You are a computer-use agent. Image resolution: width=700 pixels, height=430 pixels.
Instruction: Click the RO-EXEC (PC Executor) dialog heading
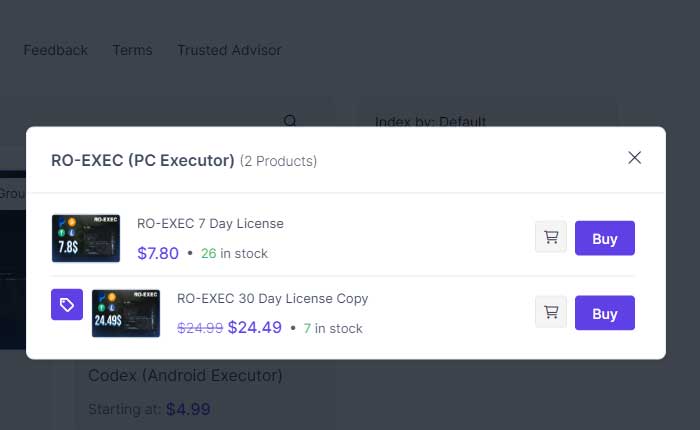[x=143, y=160]
